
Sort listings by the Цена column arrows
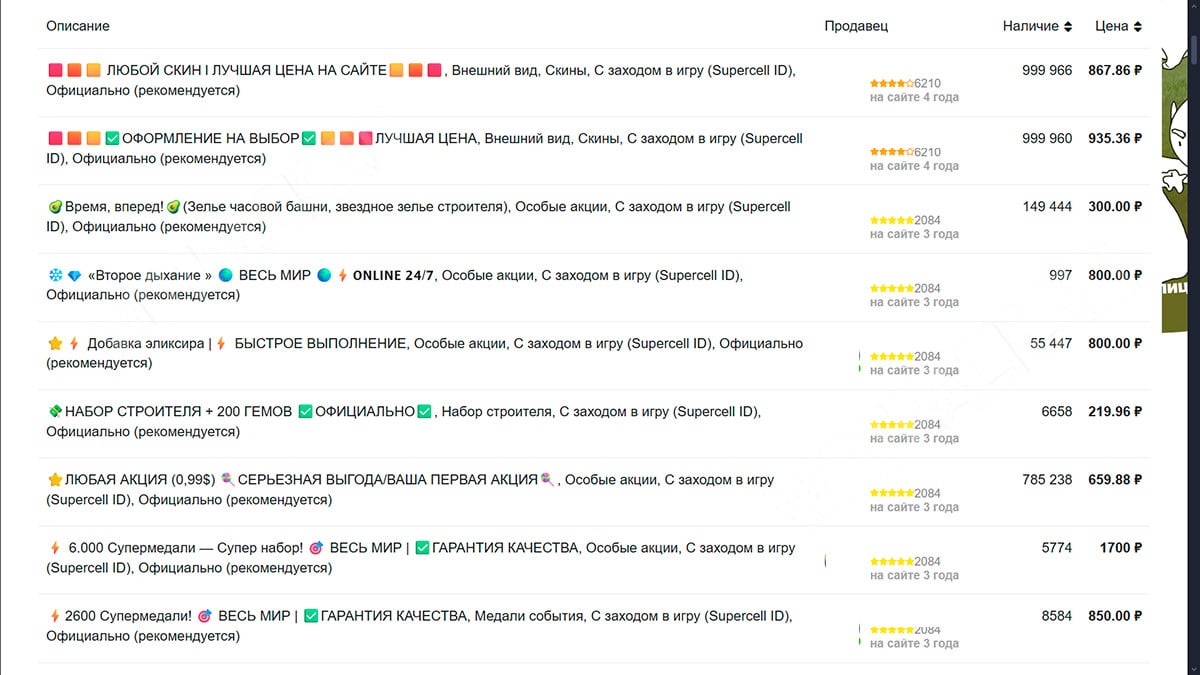click(1137, 27)
